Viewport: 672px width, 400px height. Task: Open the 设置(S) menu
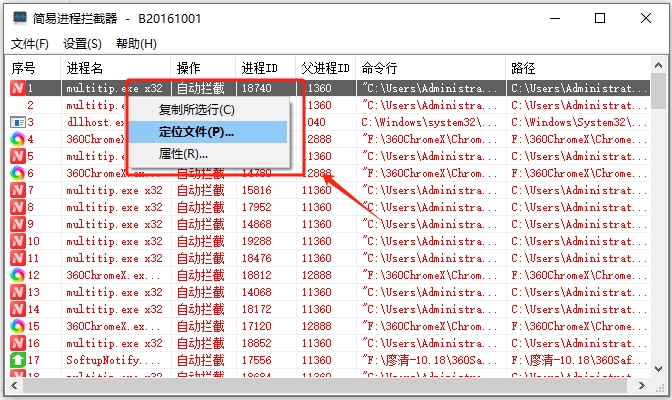pos(82,44)
